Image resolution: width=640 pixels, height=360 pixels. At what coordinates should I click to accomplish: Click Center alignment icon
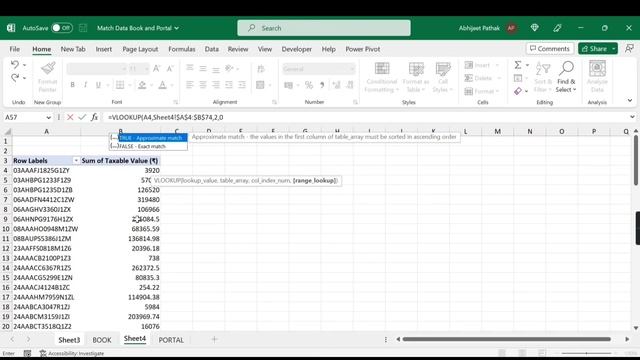[x=203, y=85]
